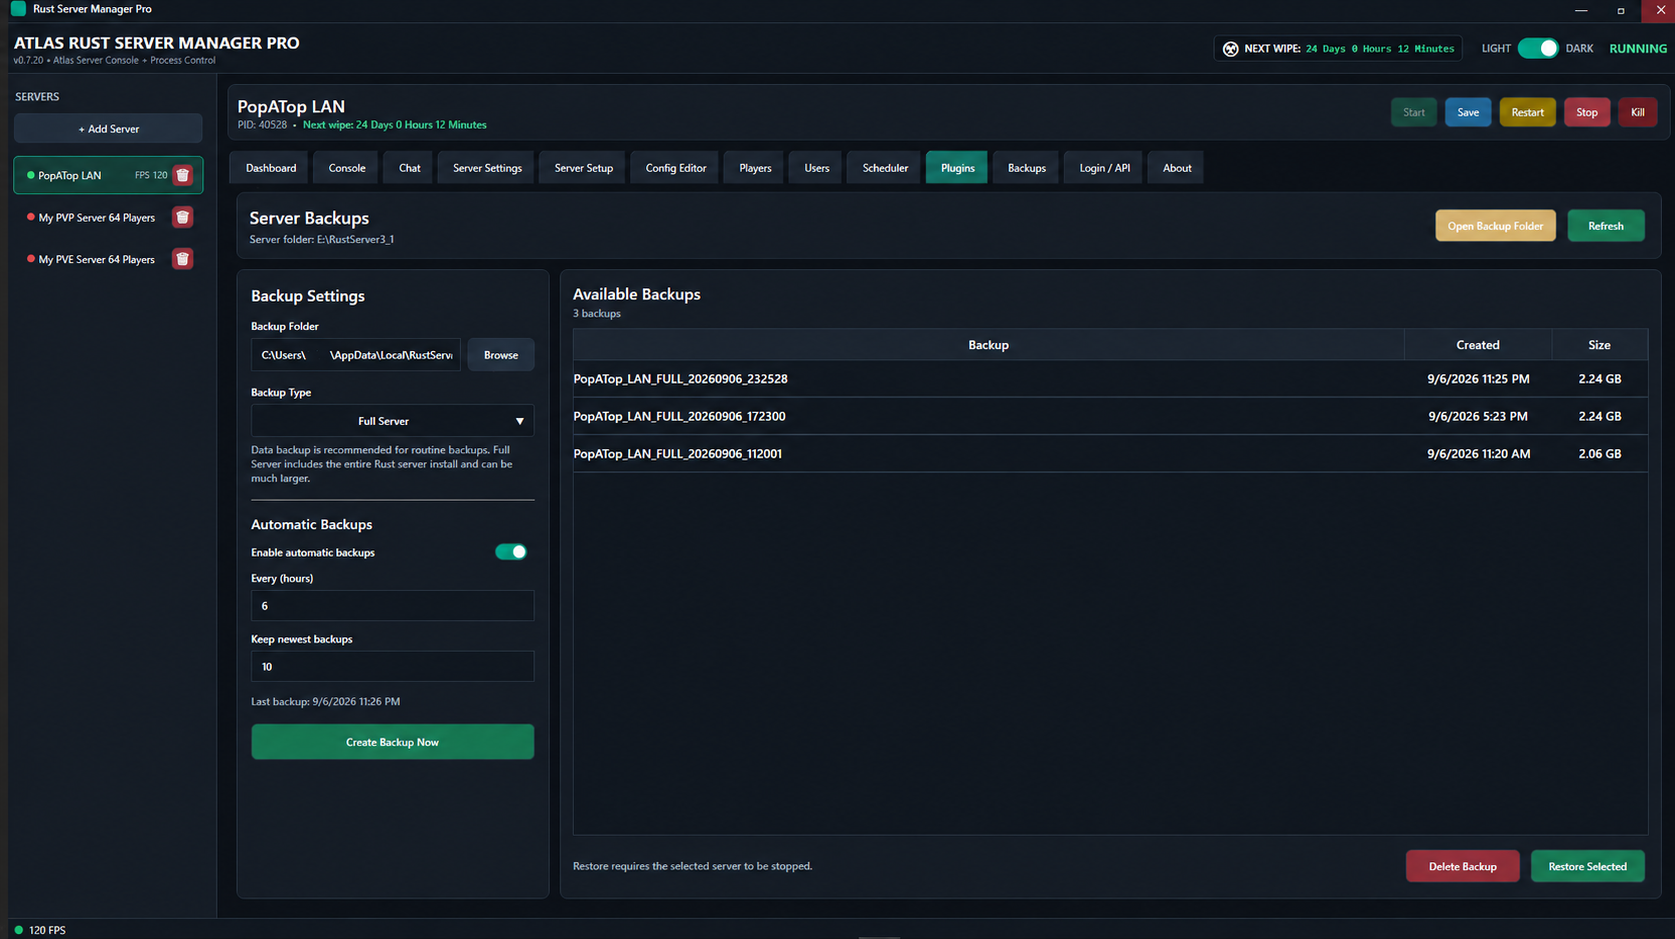The width and height of the screenshot is (1675, 939).
Task: Select backup PopATop_LAN_FULL_20260906_112001
Action: coord(1110,454)
